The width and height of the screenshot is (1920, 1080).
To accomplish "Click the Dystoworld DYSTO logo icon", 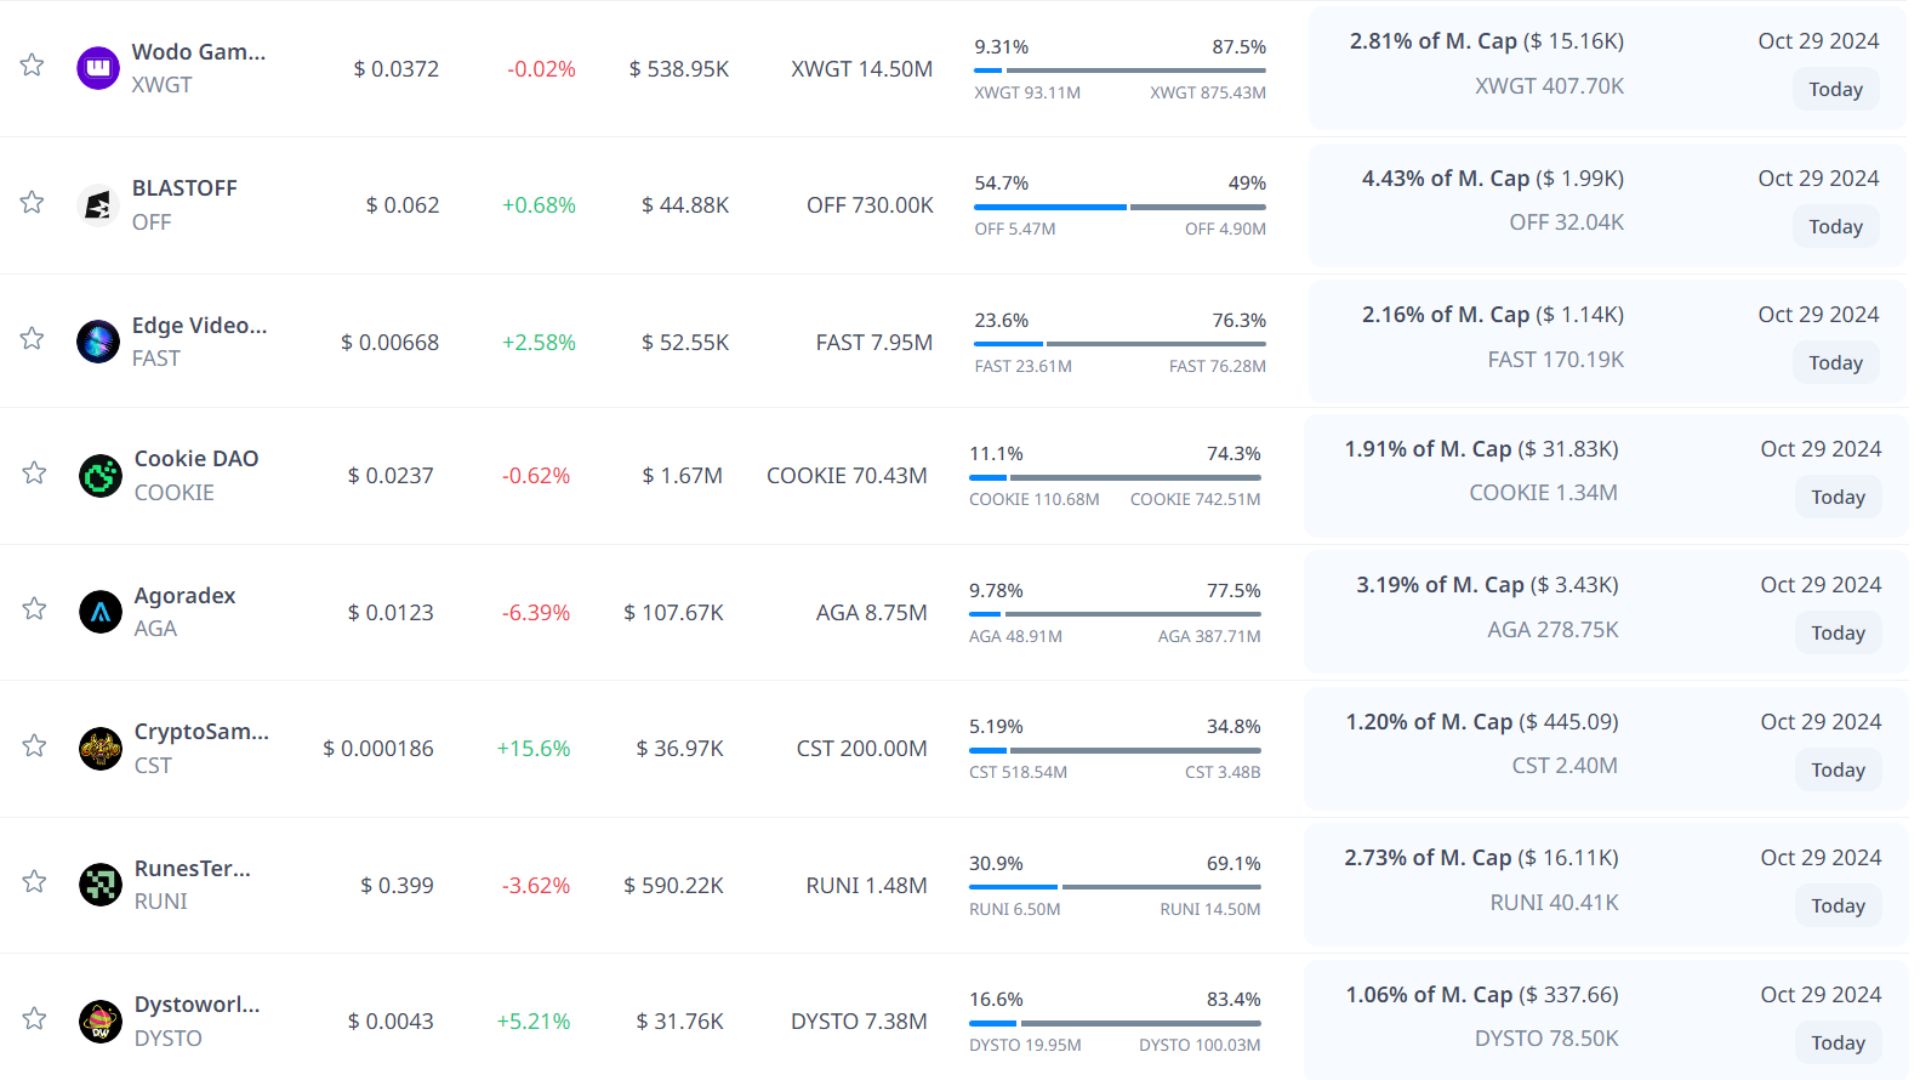I will pyautogui.click(x=100, y=1021).
